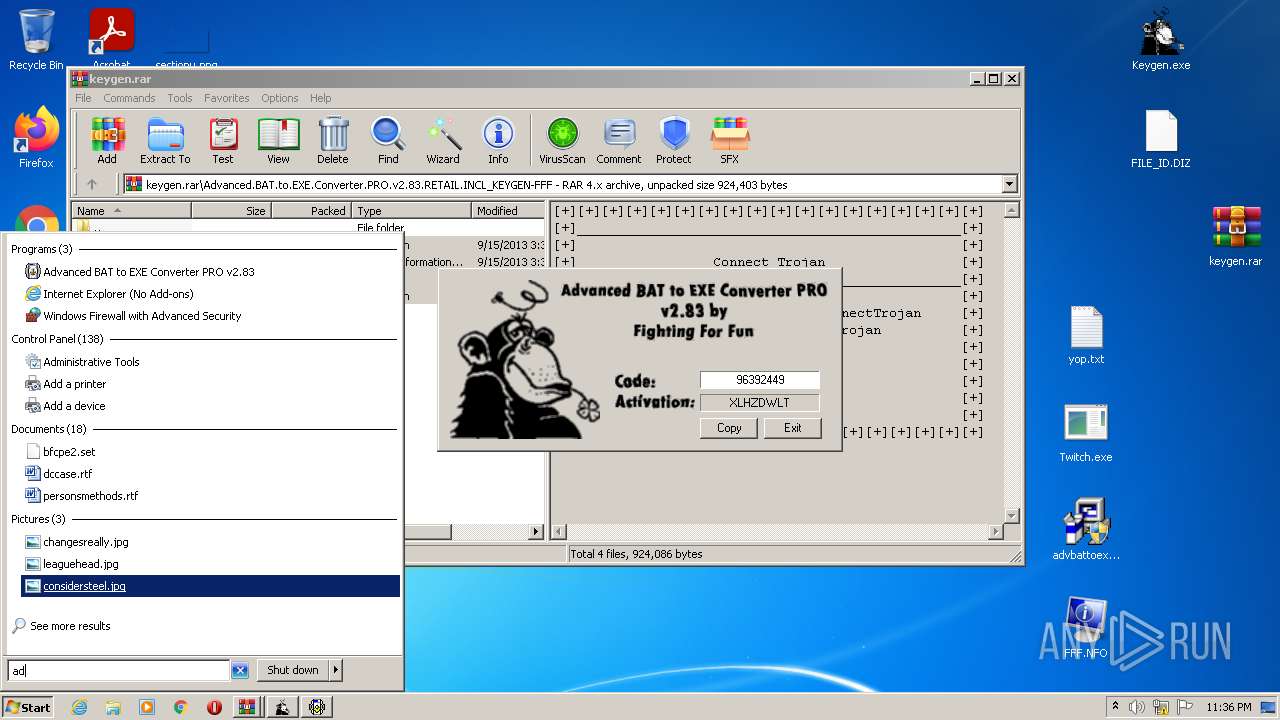Open the Tools menu

(x=180, y=98)
